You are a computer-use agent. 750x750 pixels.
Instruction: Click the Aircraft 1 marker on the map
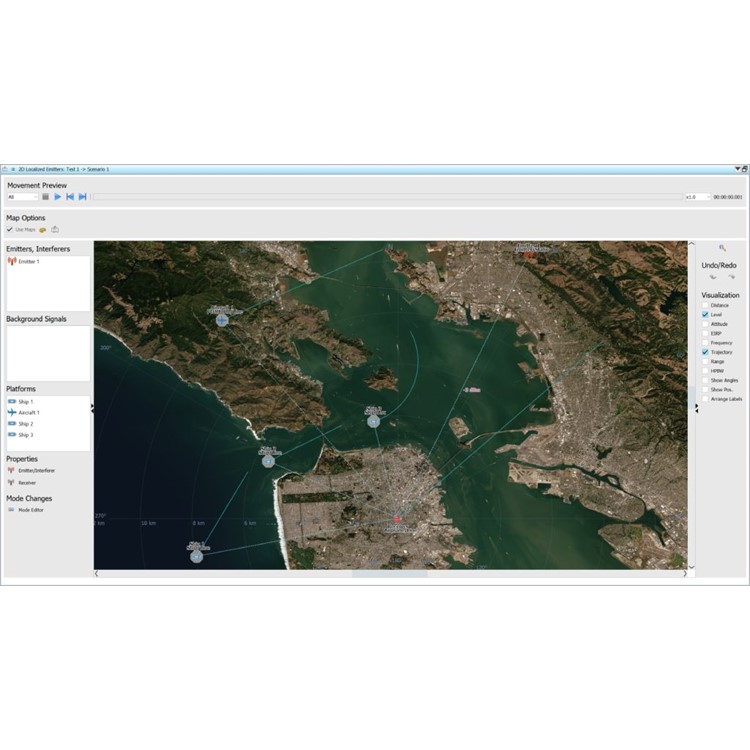pos(221,320)
